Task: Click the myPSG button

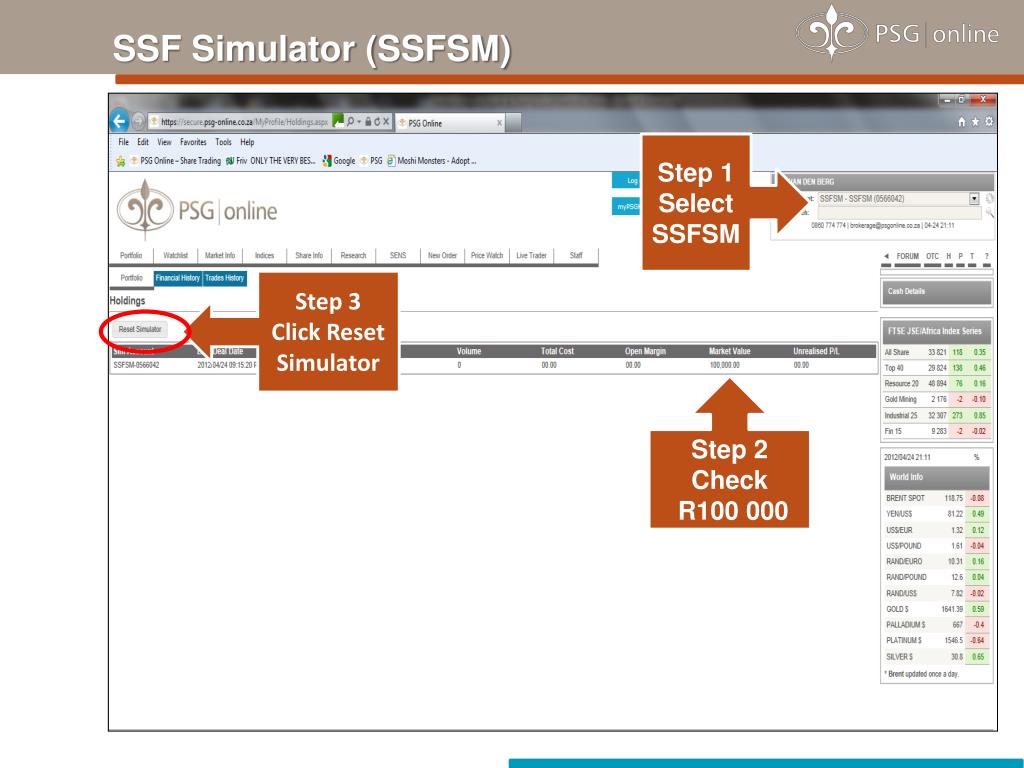Action: 628,206
